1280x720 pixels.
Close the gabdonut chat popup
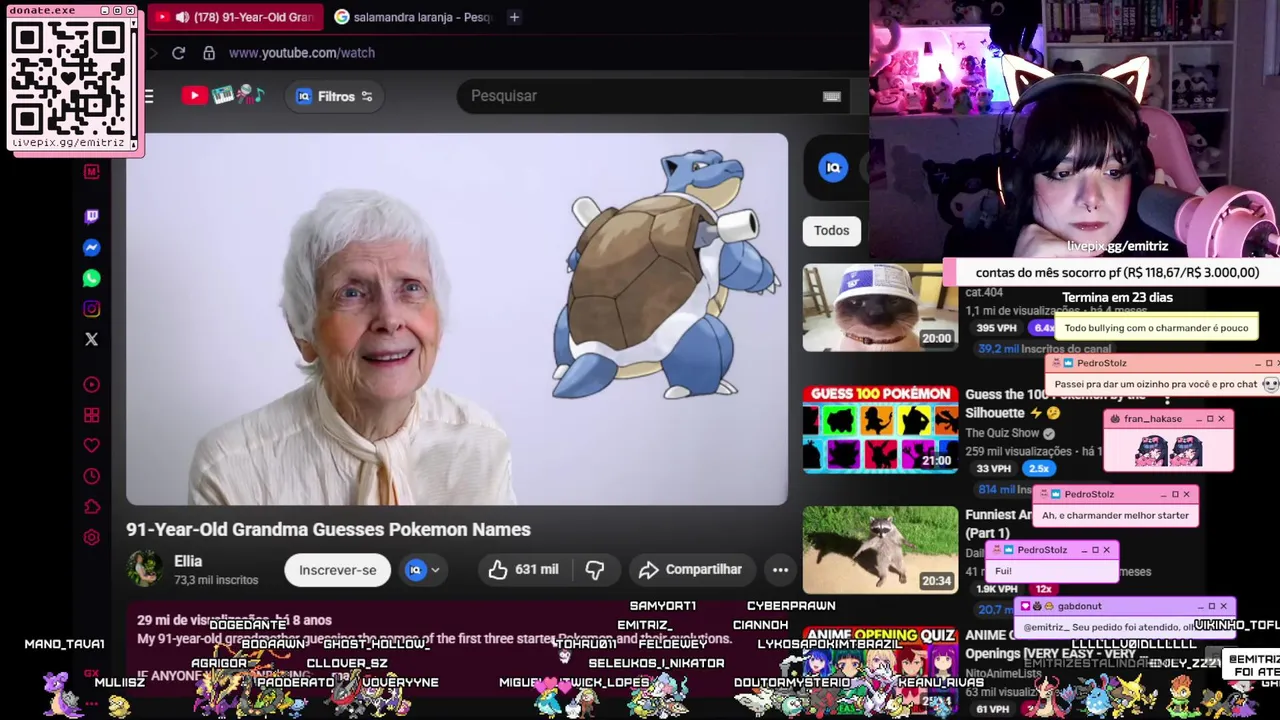pyautogui.click(x=1223, y=606)
